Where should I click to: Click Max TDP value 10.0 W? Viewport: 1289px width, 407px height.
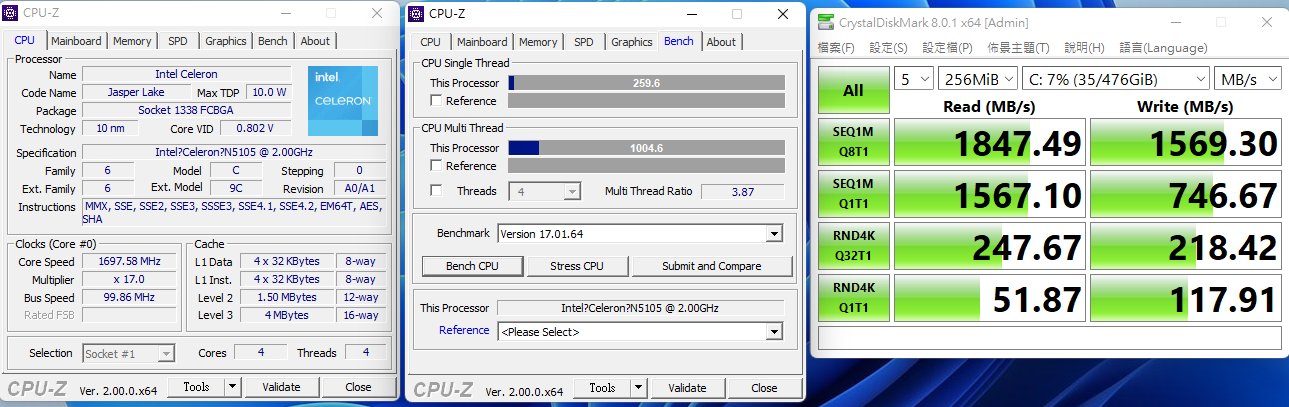[x=268, y=92]
